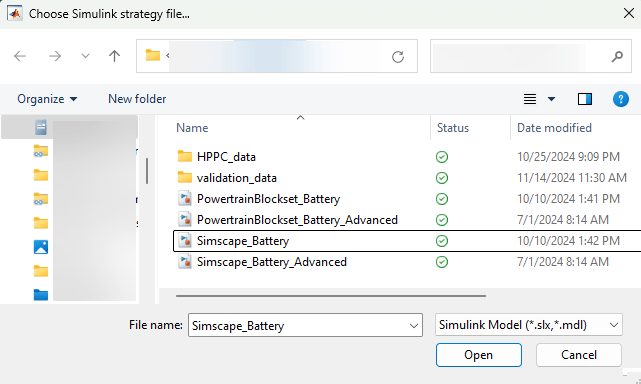Viewport: 641px width, 384px height.
Task: Sort files by Name column
Action: click(192, 128)
